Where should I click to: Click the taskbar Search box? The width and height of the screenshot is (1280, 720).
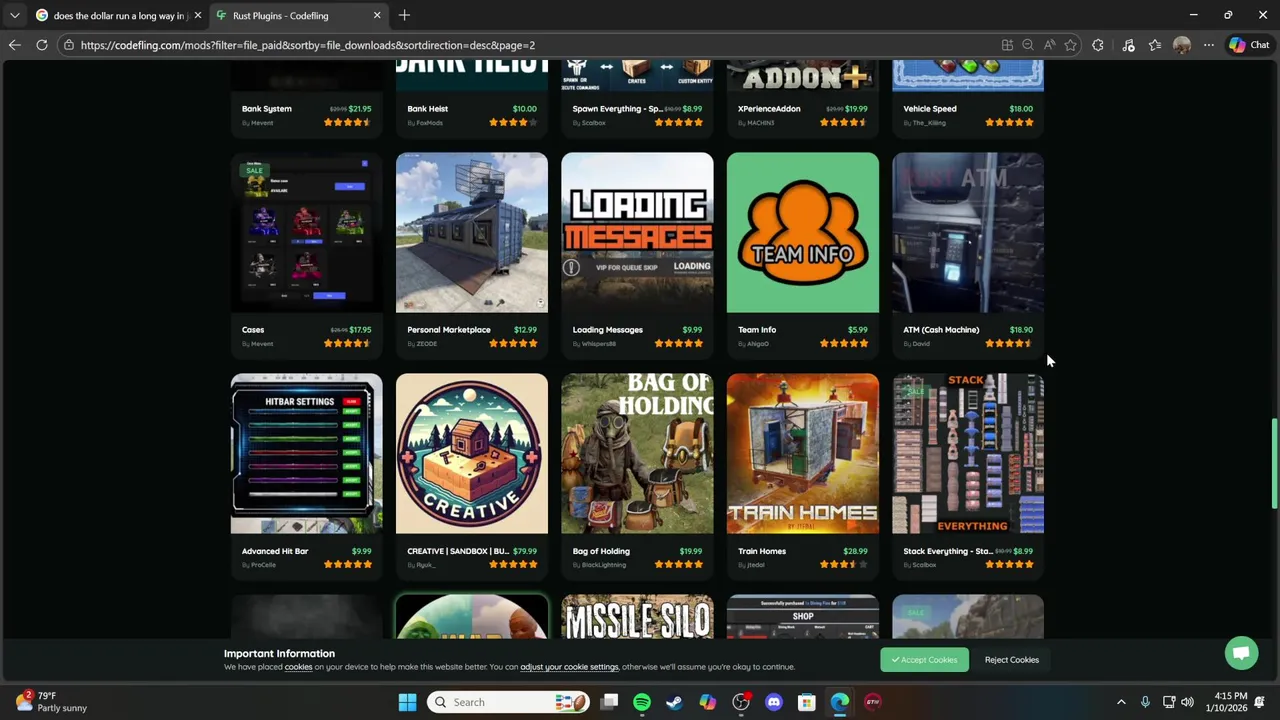click(509, 702)
